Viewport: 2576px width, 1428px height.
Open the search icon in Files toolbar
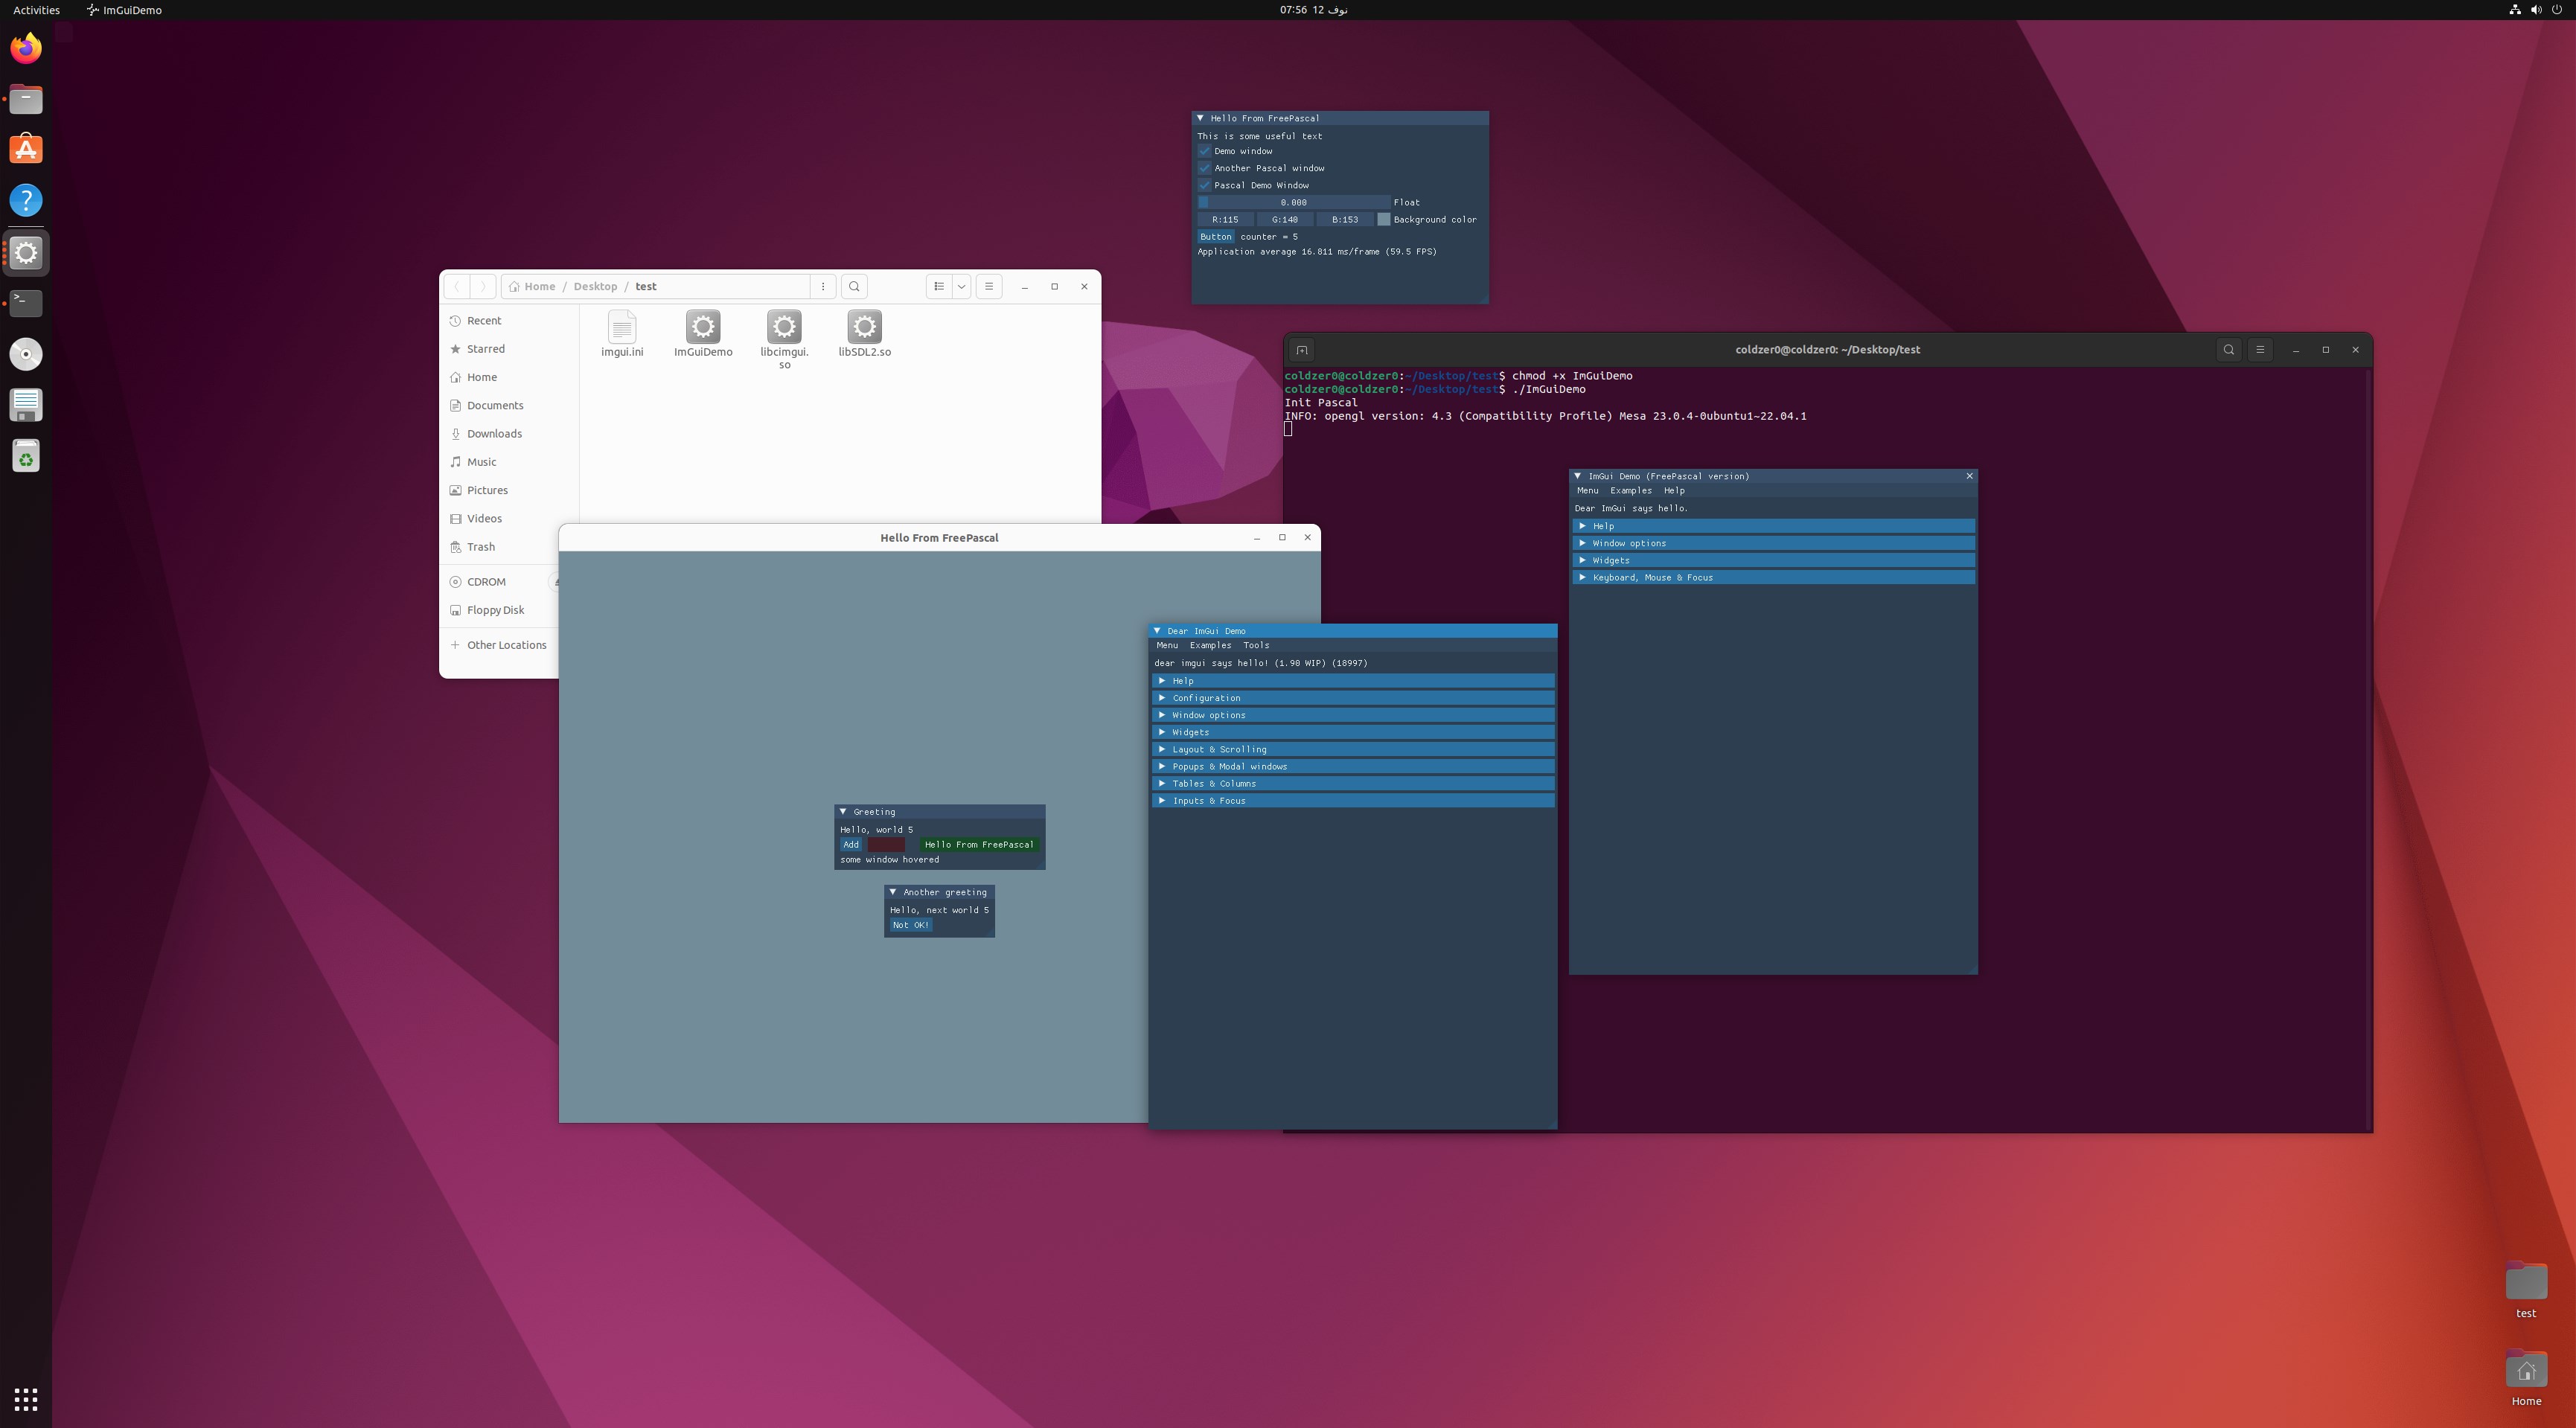pos(854,286)
